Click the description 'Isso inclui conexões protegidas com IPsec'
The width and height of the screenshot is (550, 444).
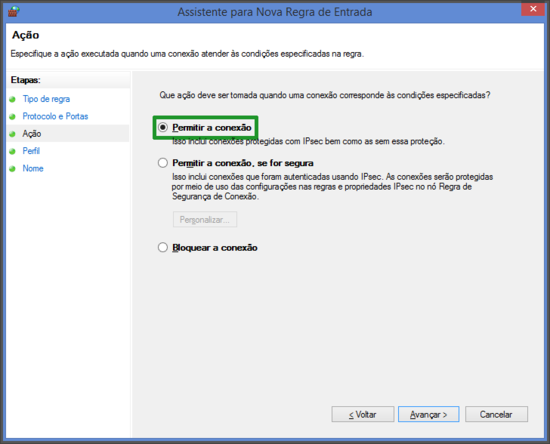click(308, 141)
